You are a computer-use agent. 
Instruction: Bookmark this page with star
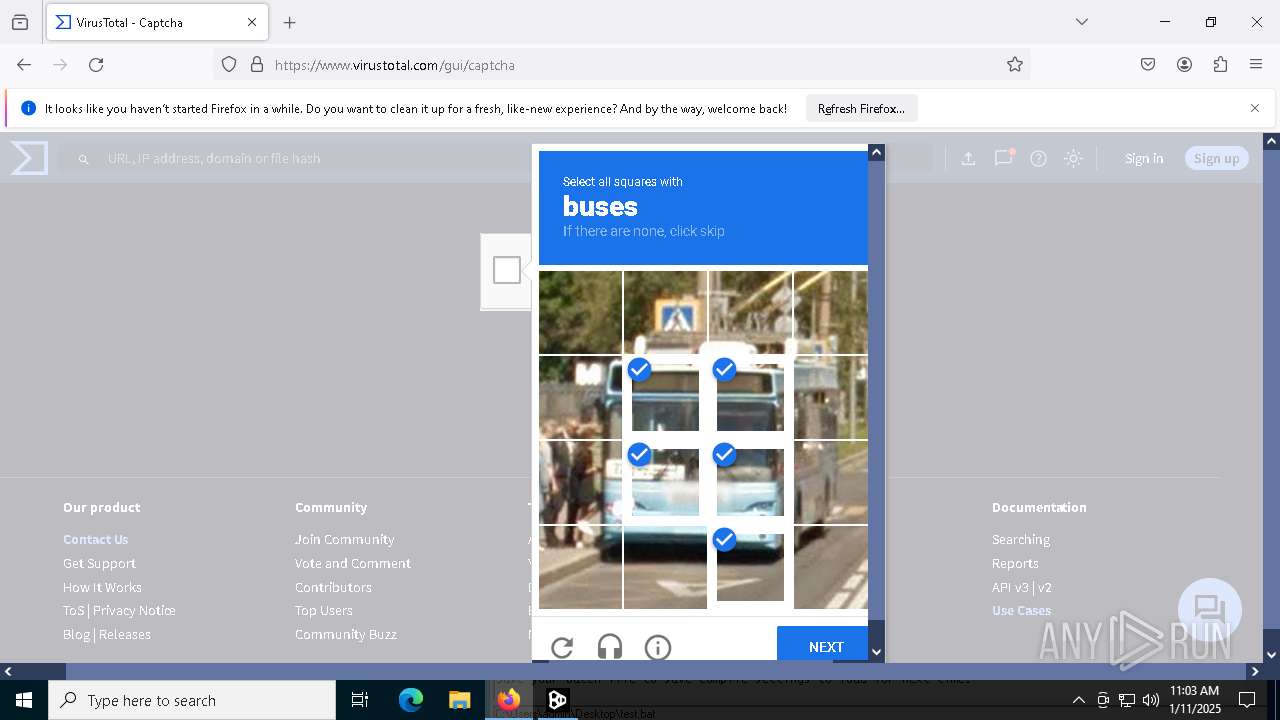coord(1015,65)
